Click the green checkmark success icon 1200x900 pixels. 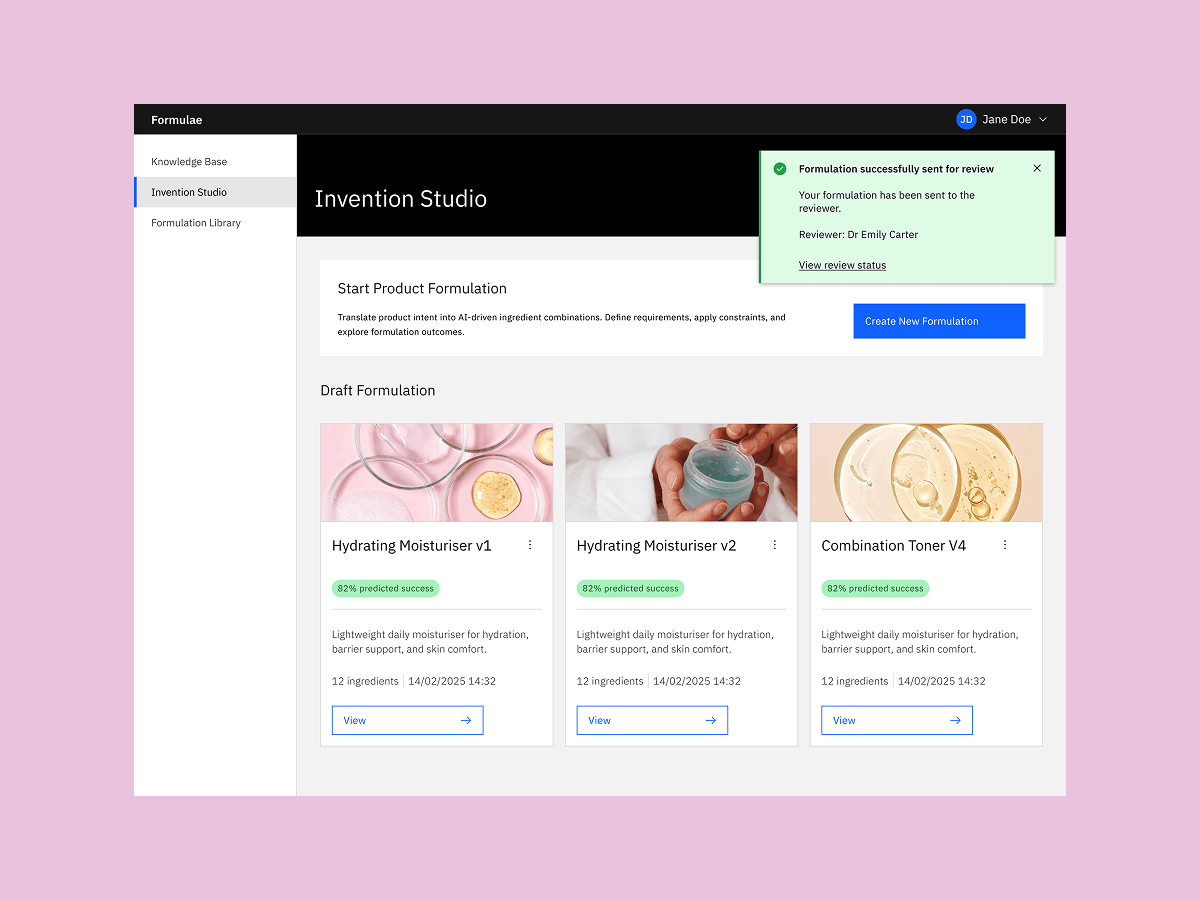point(780,169)
